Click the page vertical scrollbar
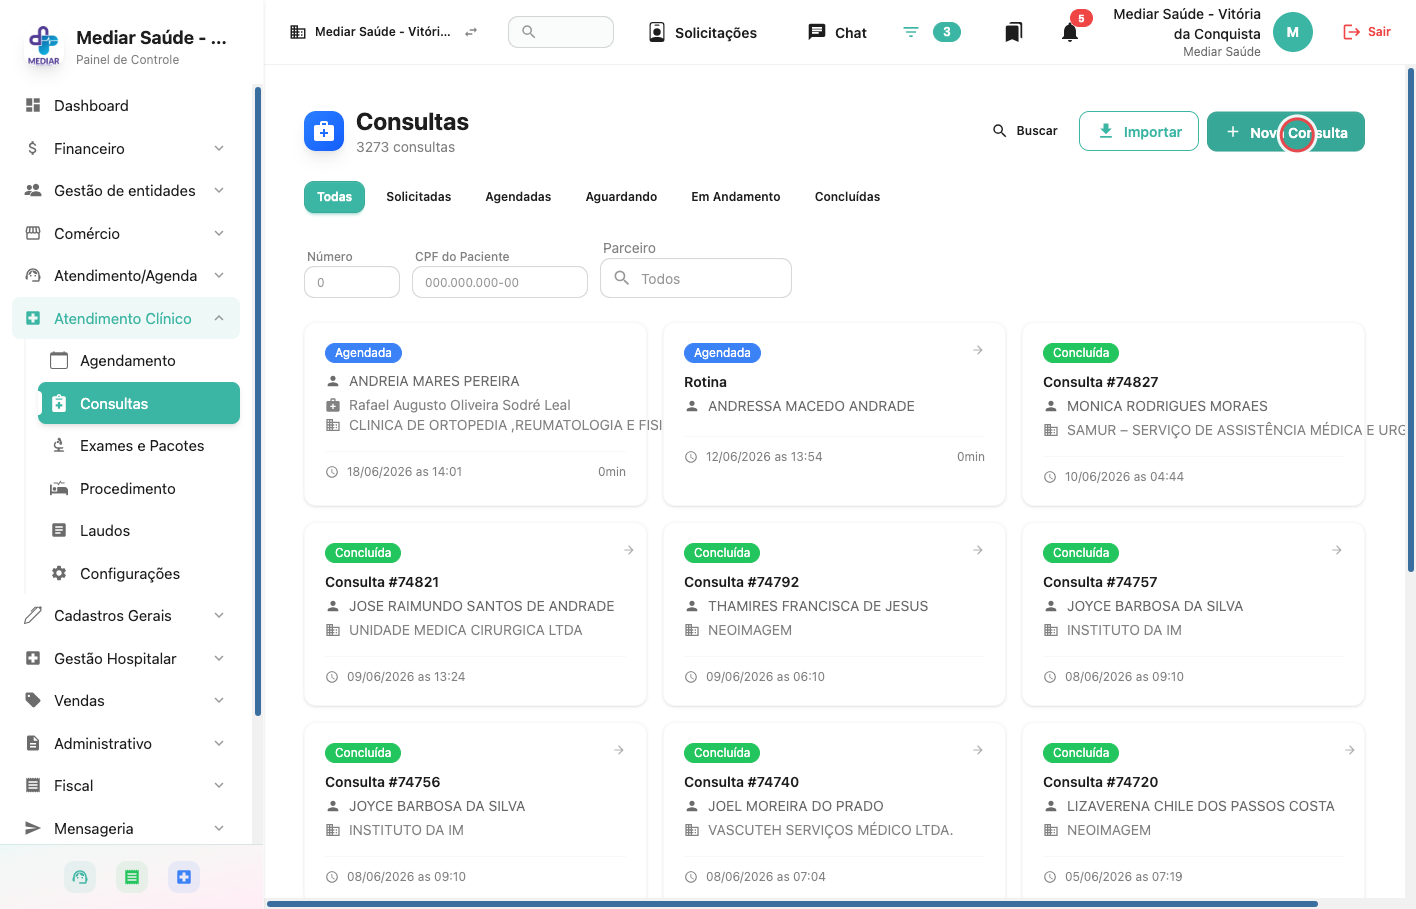This screenshot has width=1416, height=909. pyautogui.click(x=1410, y=320)
